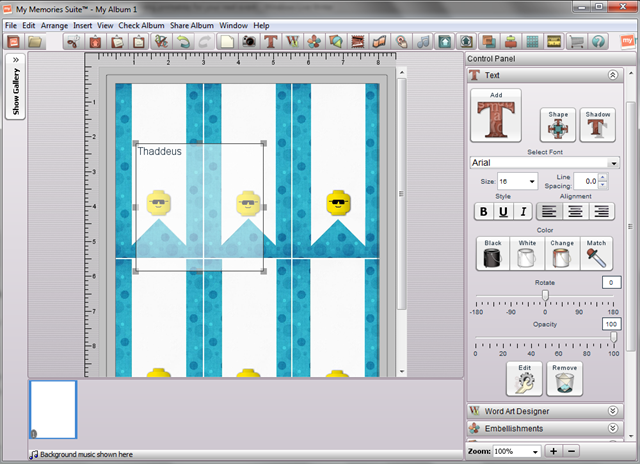
Task: Toggle Bold text style
Action: click(484, 211)
